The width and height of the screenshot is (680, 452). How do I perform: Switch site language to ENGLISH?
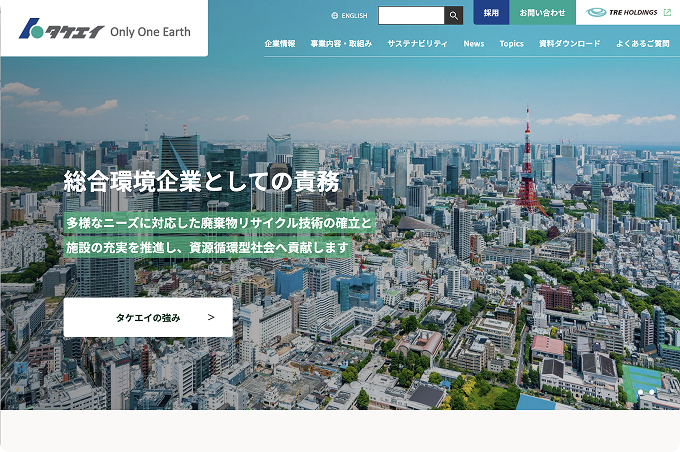[350, 16]
